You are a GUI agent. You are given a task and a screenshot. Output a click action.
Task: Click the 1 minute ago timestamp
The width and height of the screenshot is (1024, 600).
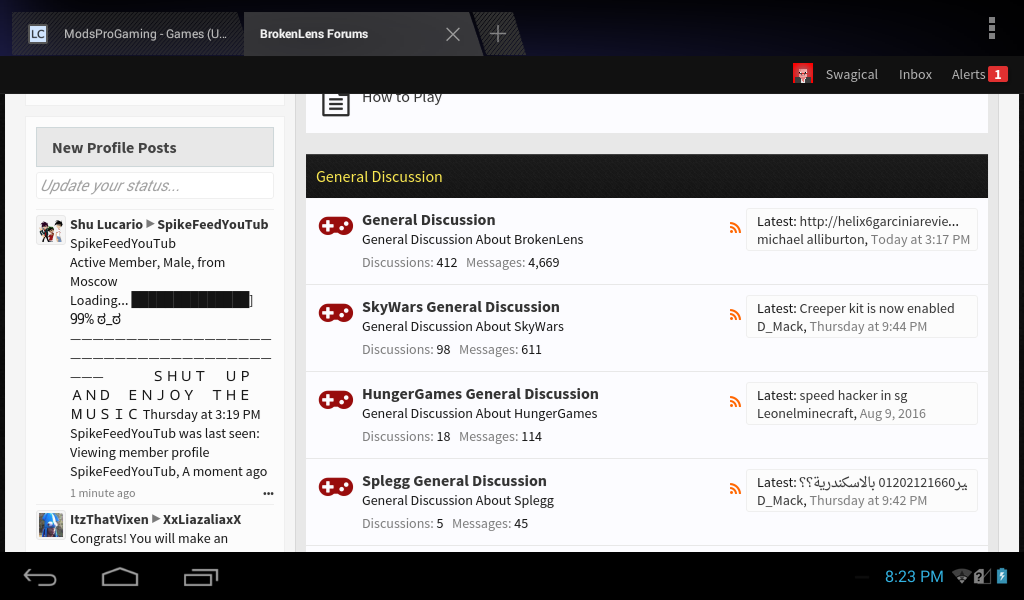103,493
